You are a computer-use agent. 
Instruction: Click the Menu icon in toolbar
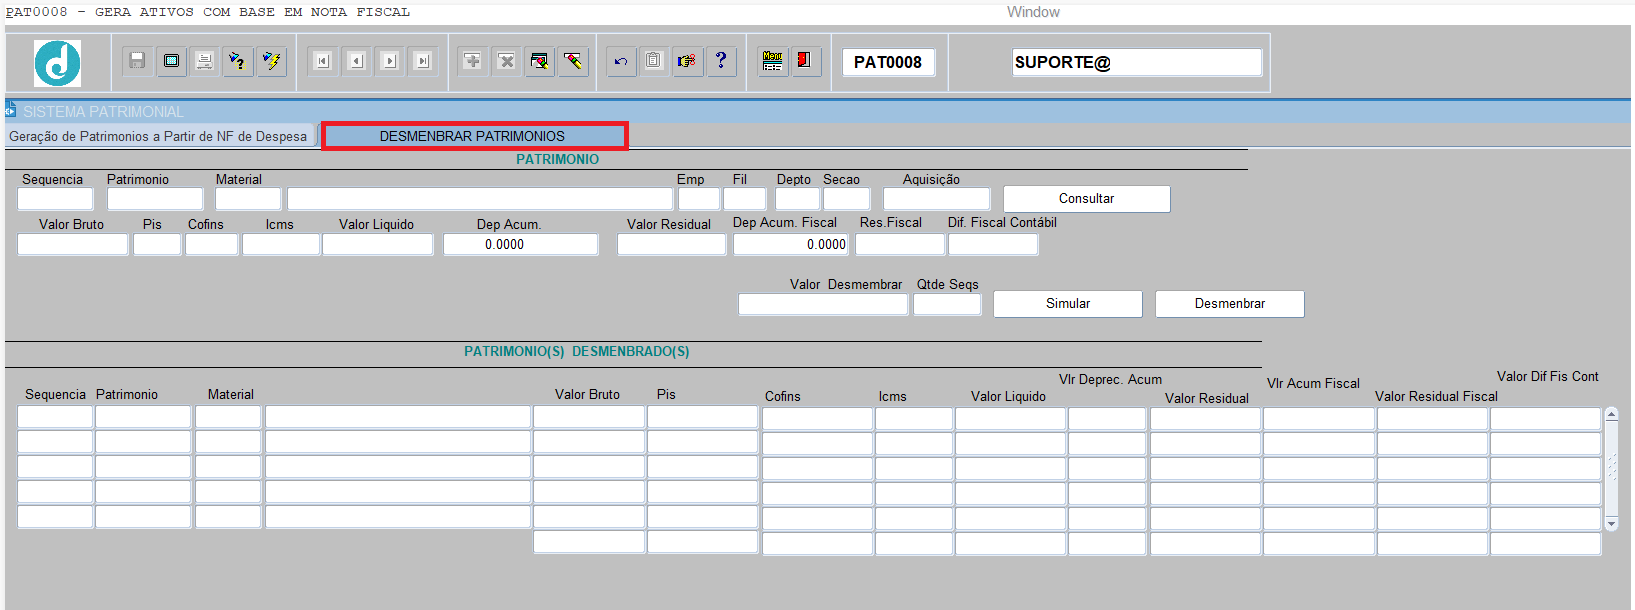pos(772,61)
